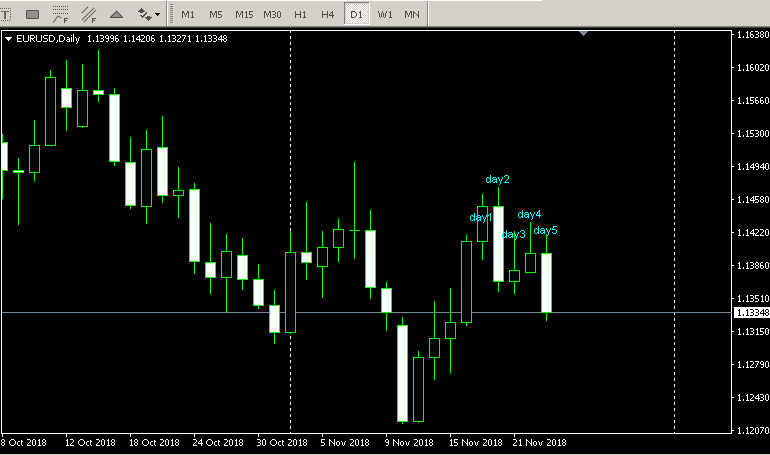Switch chart to M15 timeframe
Viewport: 770px width, 455px height.
click(x=244, y=15)
